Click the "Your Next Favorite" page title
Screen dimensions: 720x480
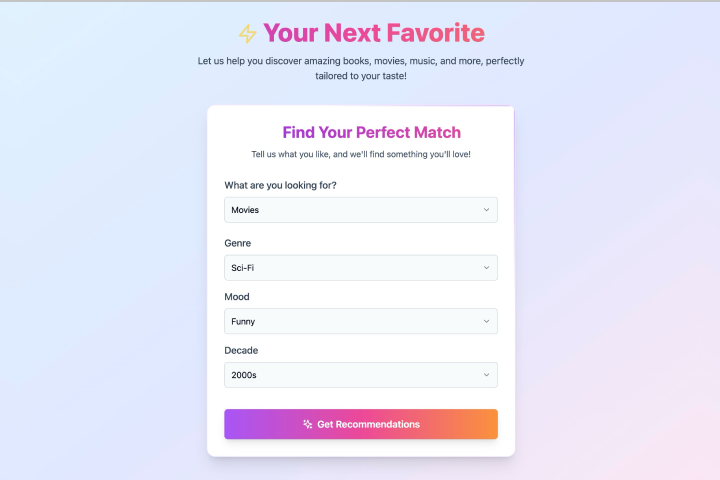coord(374,33)
